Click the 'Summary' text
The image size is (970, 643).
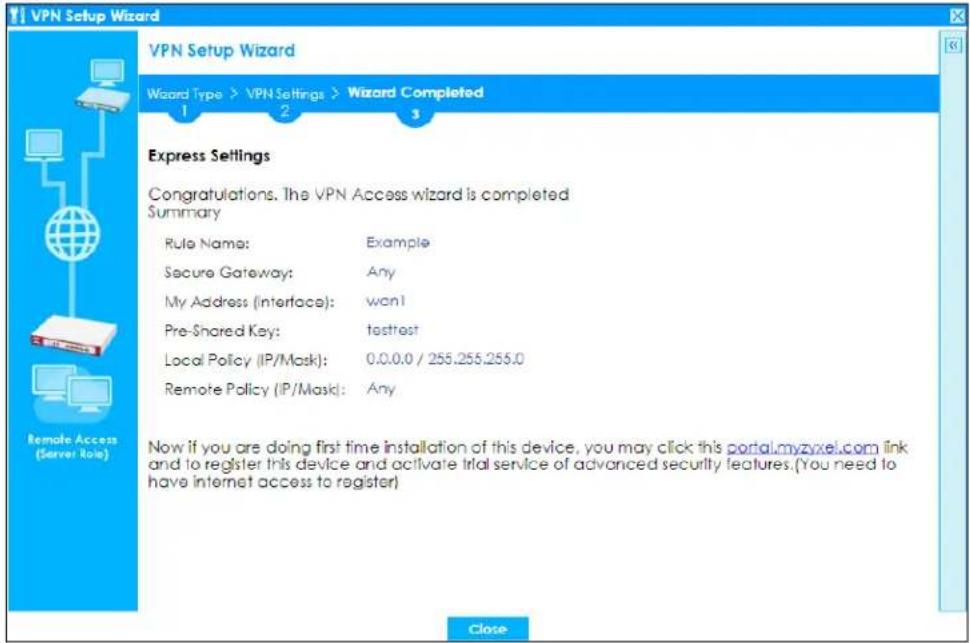[184, 212]
